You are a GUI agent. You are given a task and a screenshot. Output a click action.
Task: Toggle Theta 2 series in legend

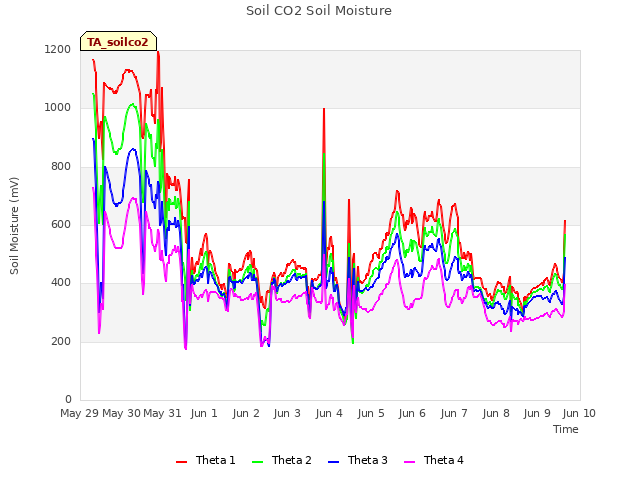(x=282, y=460)
